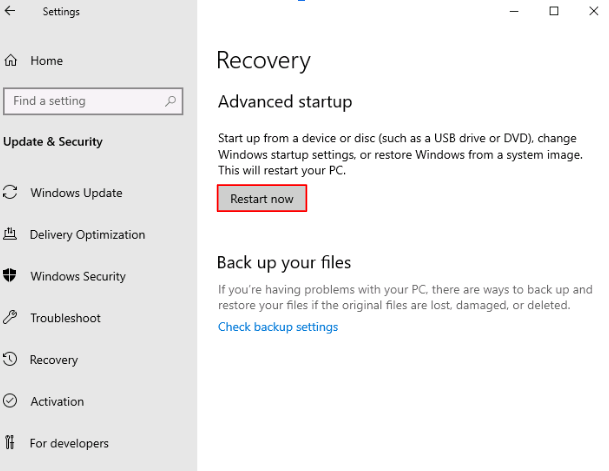The height and width of the screenshot is (471, 609).
Task: Click the Recovery clock icon
Action: point(11,360)
